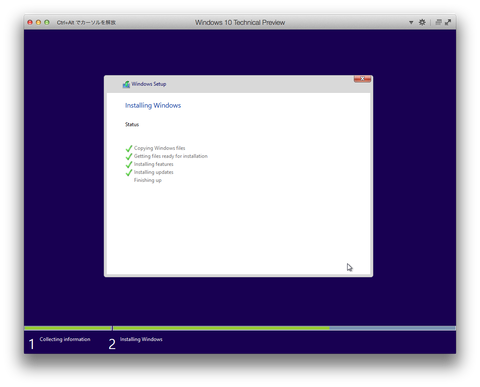Click the Windows Setup title text
The width and height of the screenshot is (480, 387).
pyautogui.click(x=149, y=84)
